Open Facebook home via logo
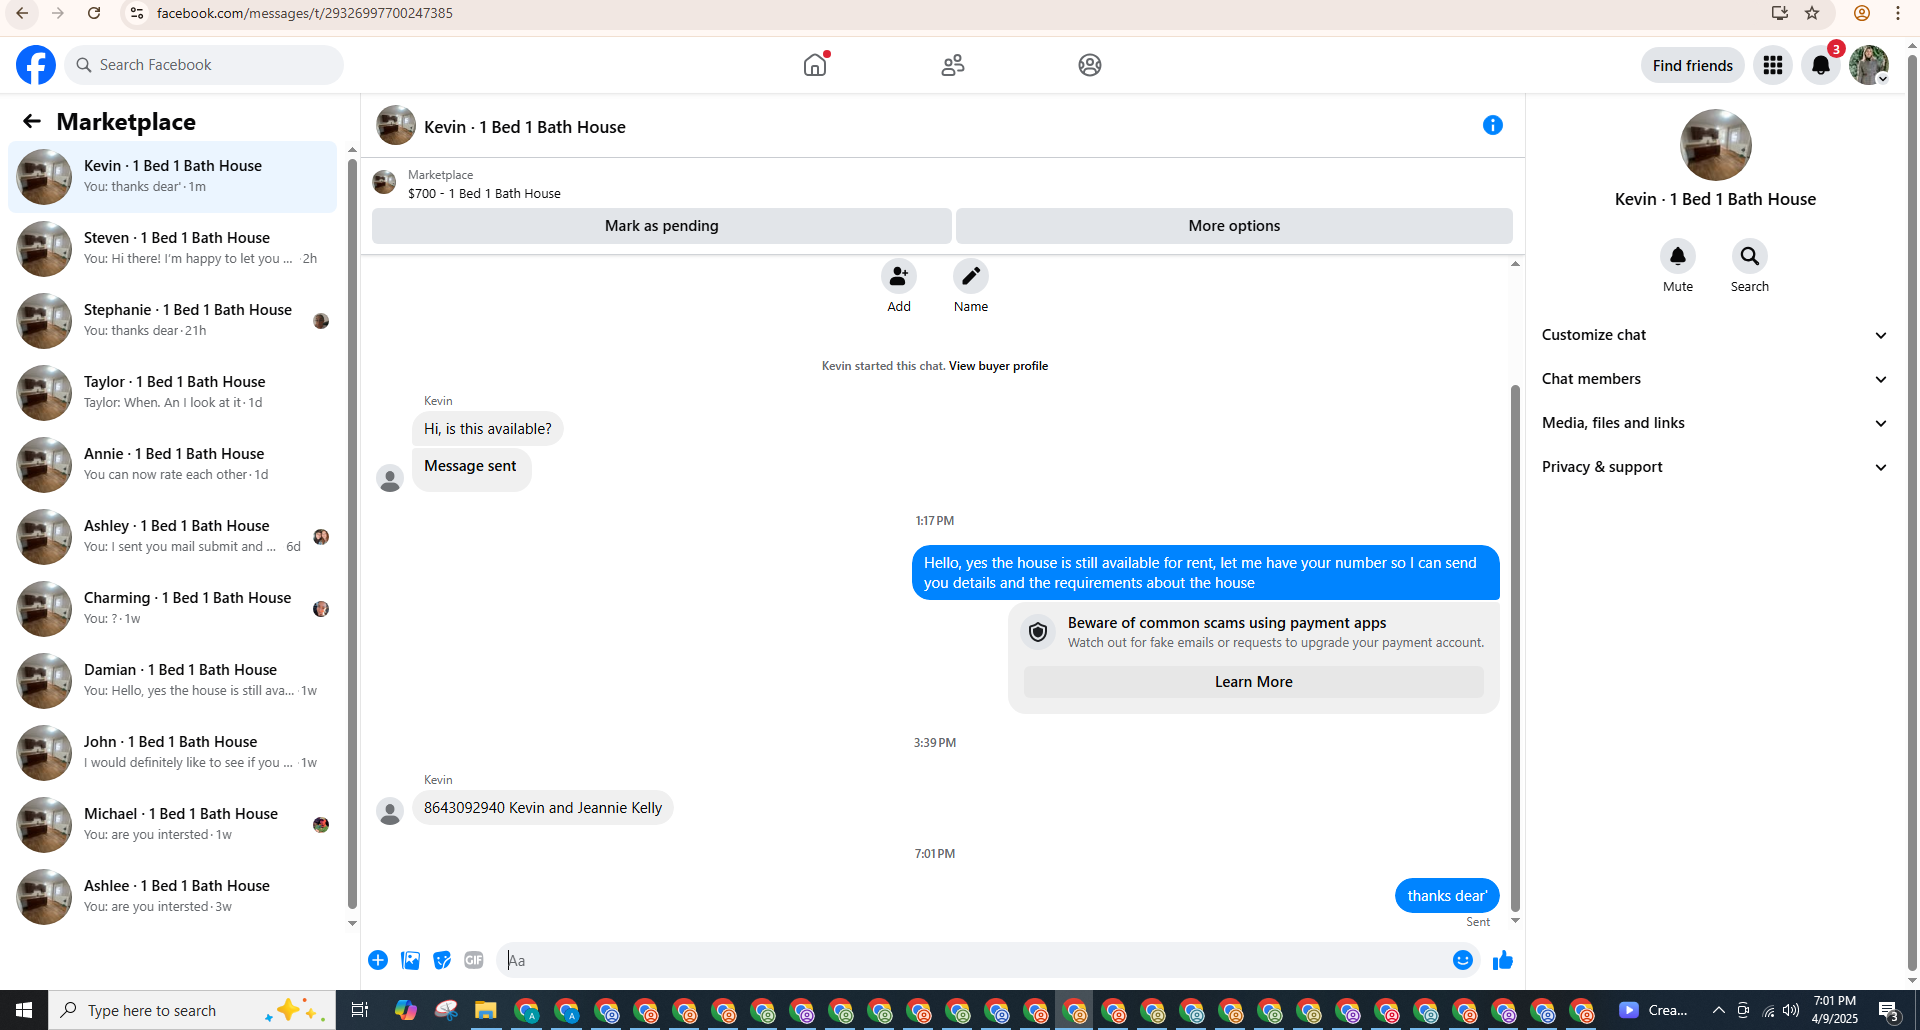Viewport: 1920px width, 1030px height. click(36, 65)
